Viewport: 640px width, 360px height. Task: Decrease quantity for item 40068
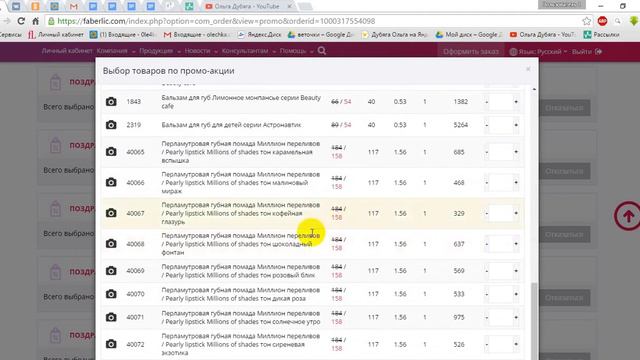pos(487,244)
